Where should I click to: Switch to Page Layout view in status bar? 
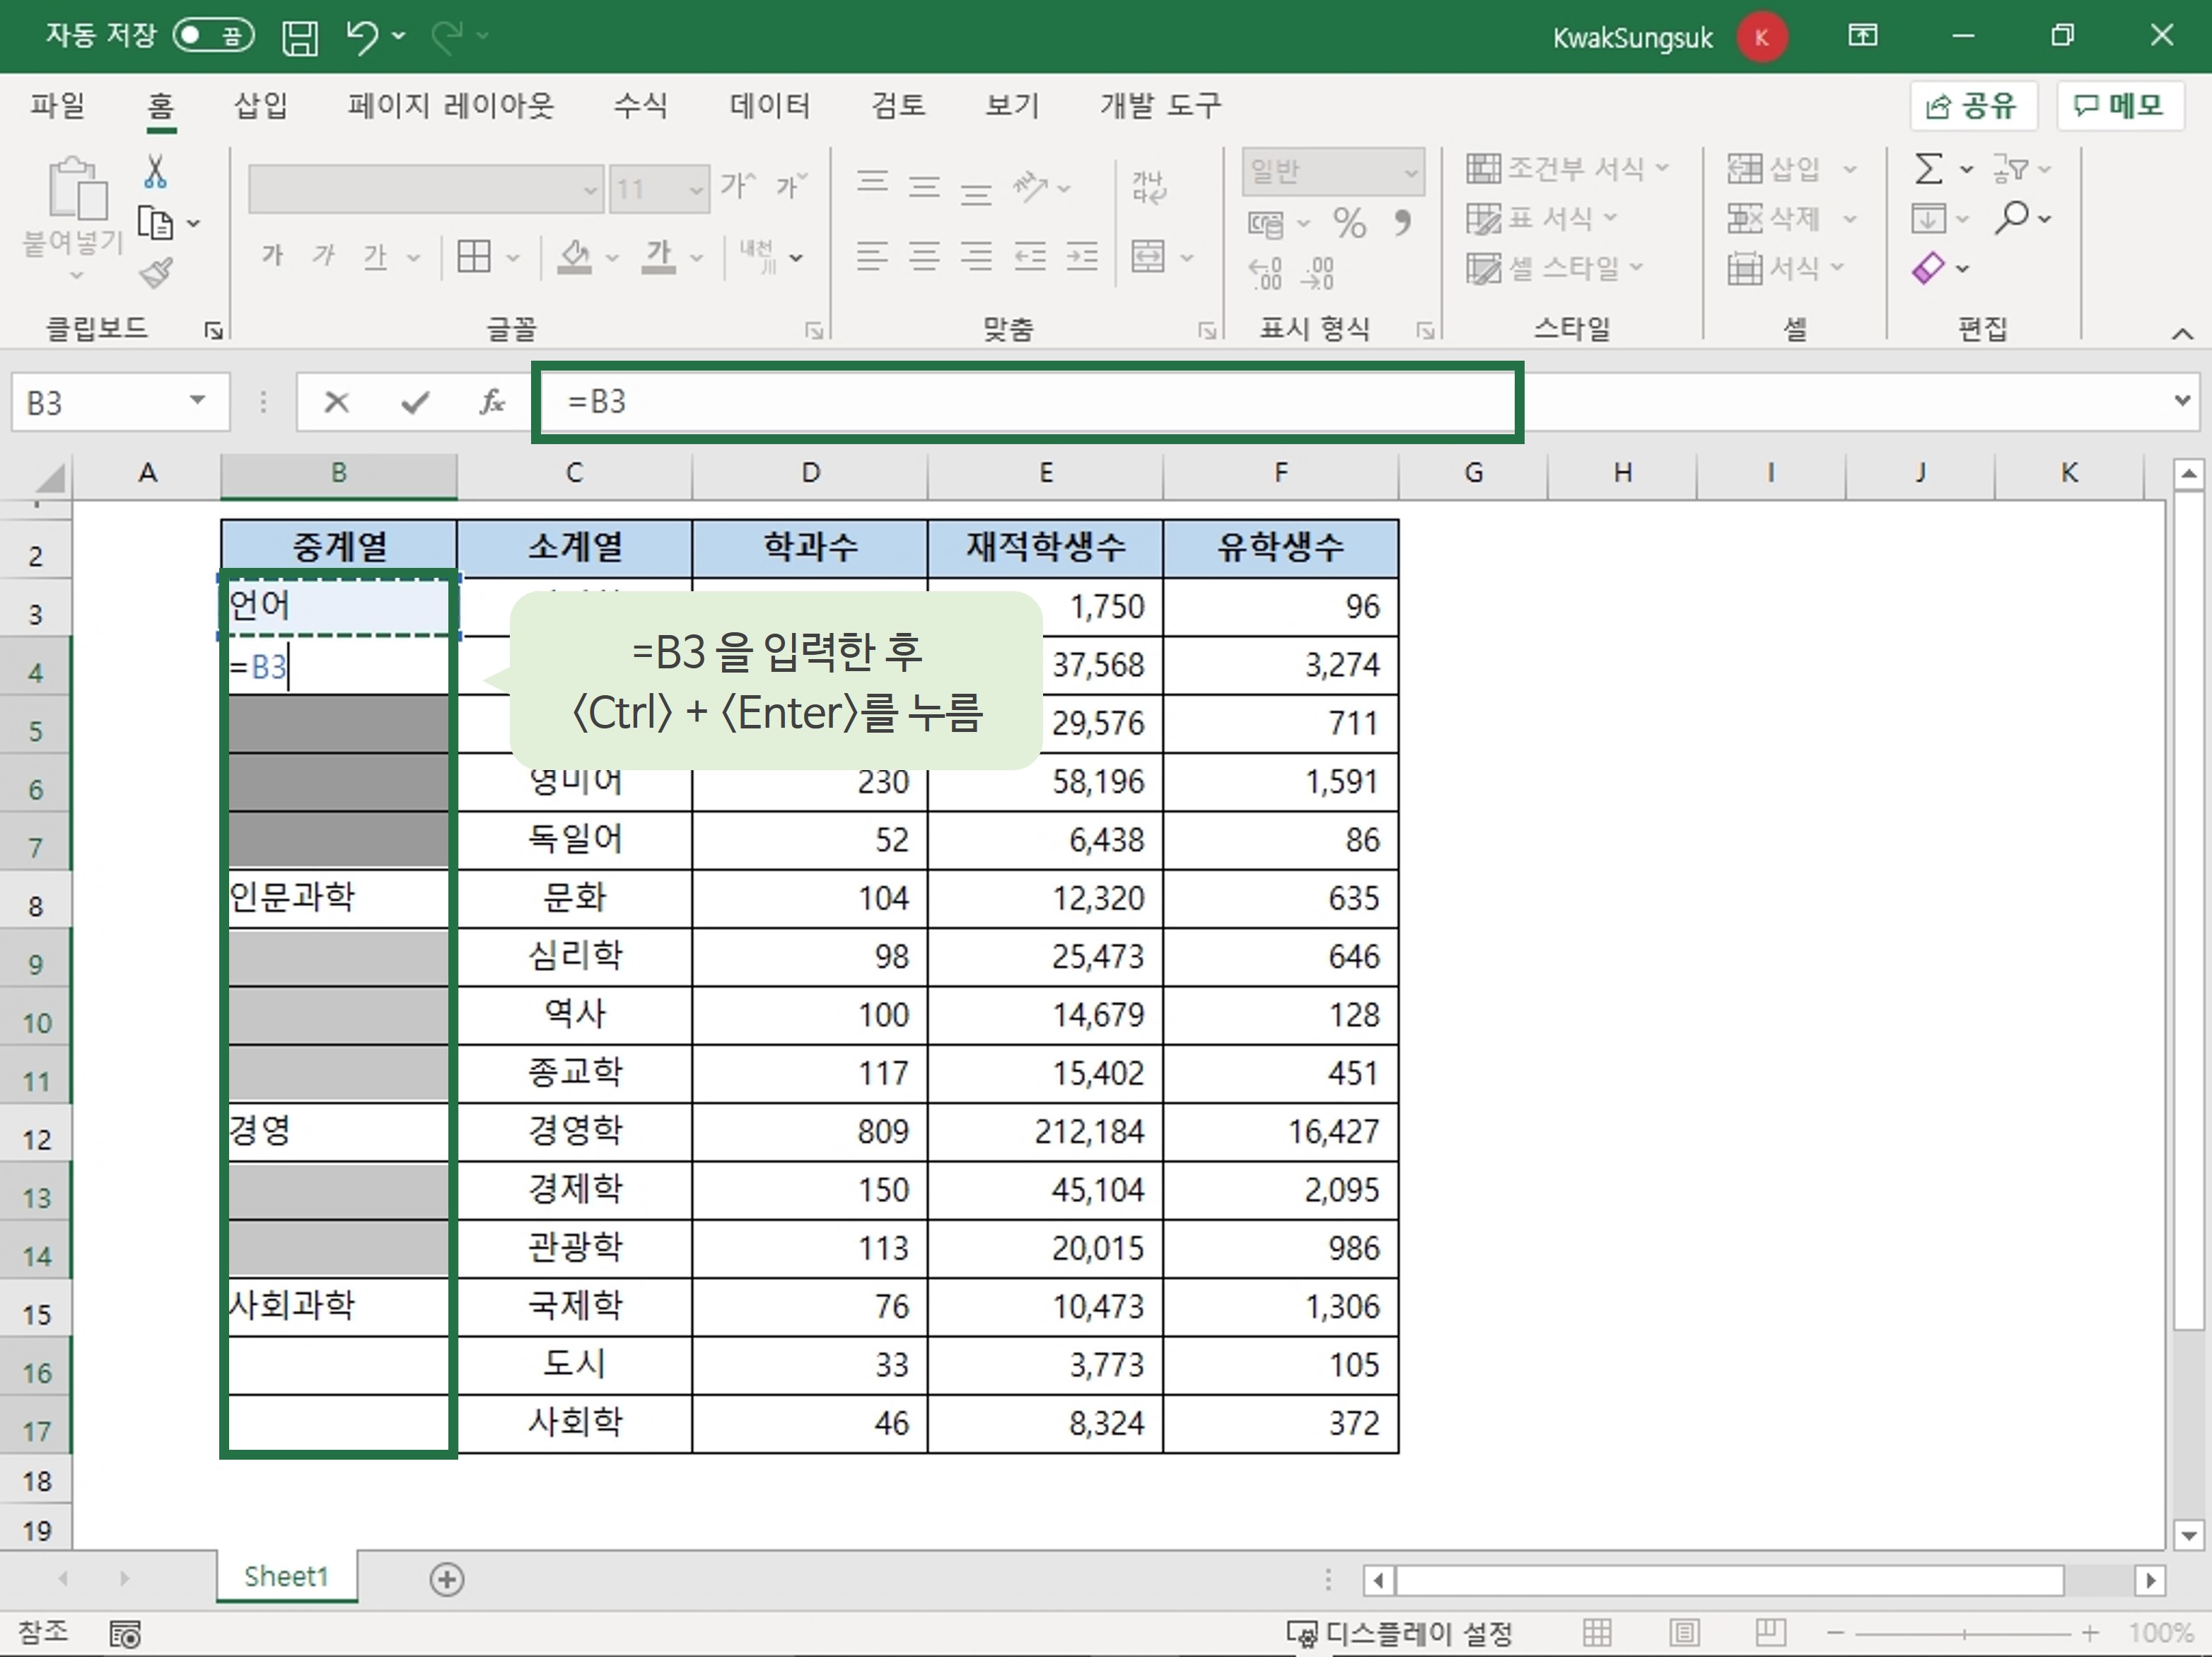pyautogui.click(x=1684, y=1633)
